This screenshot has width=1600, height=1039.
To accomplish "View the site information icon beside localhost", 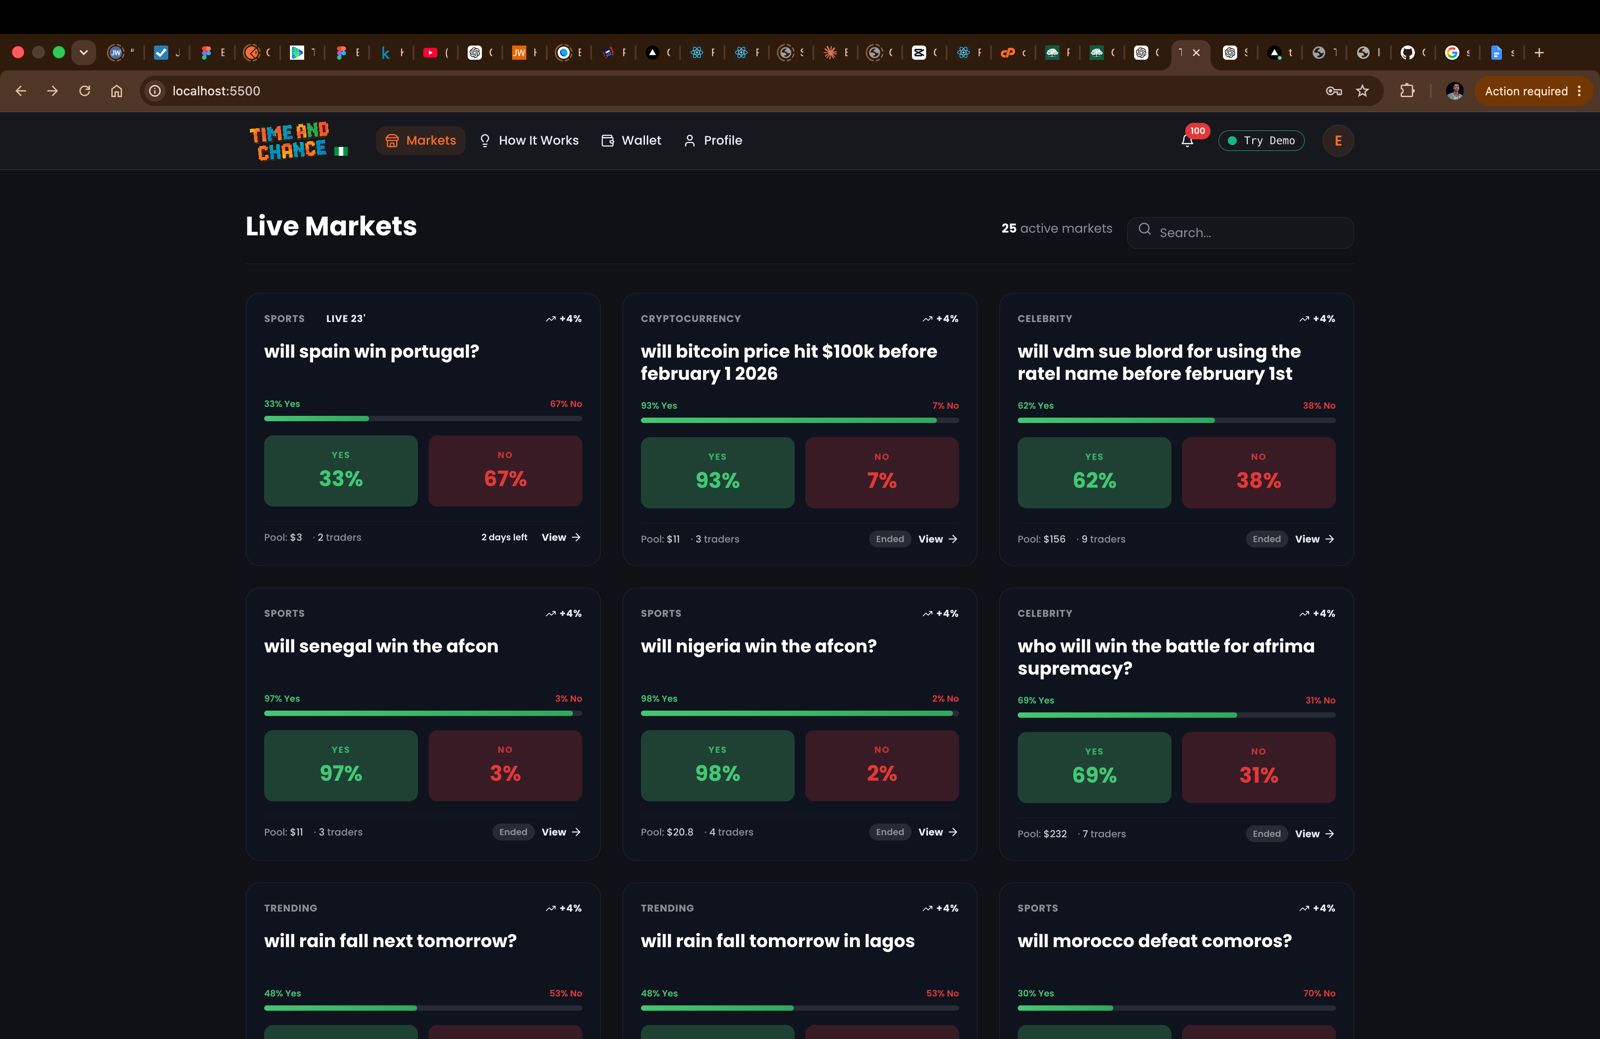I will tap(155, 91).
